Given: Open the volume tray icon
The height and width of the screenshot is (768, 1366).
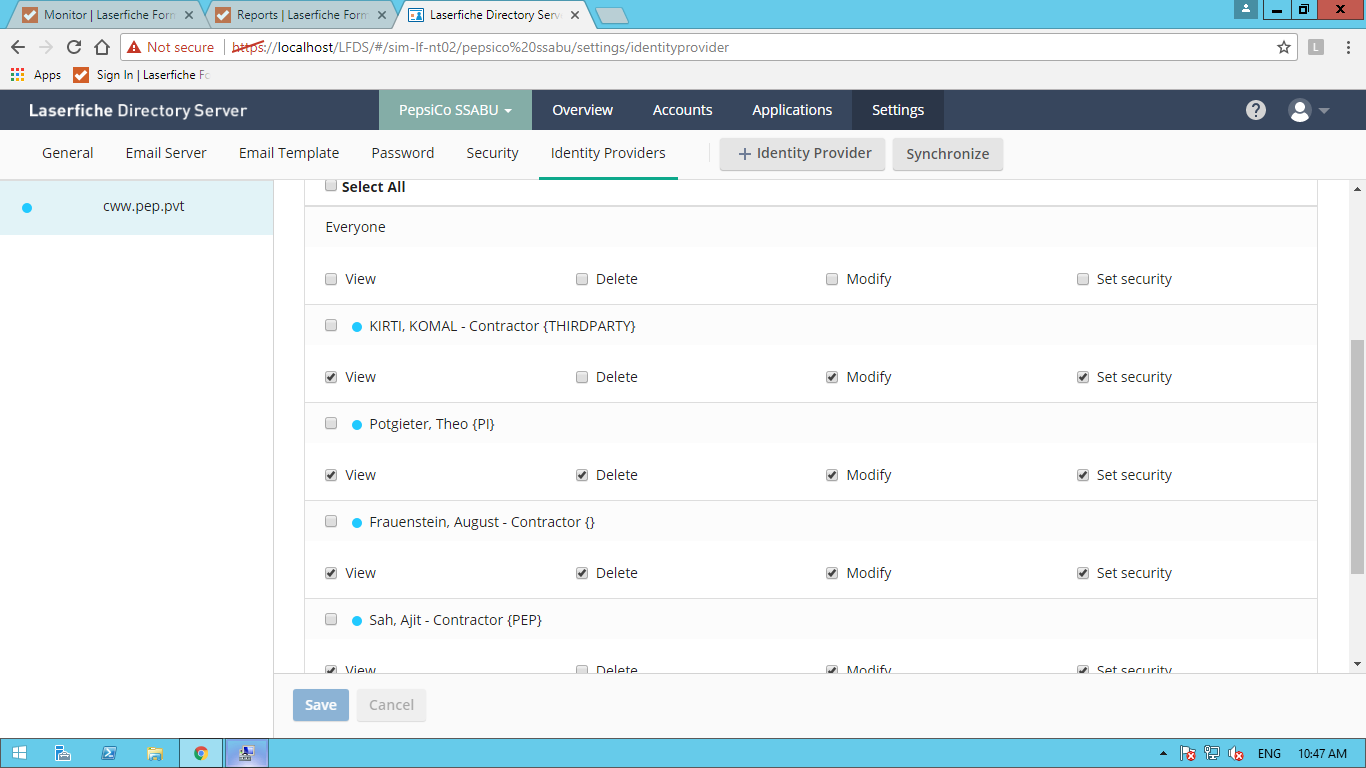Looking at the screenshot, I should click(x=1236, y=754).
